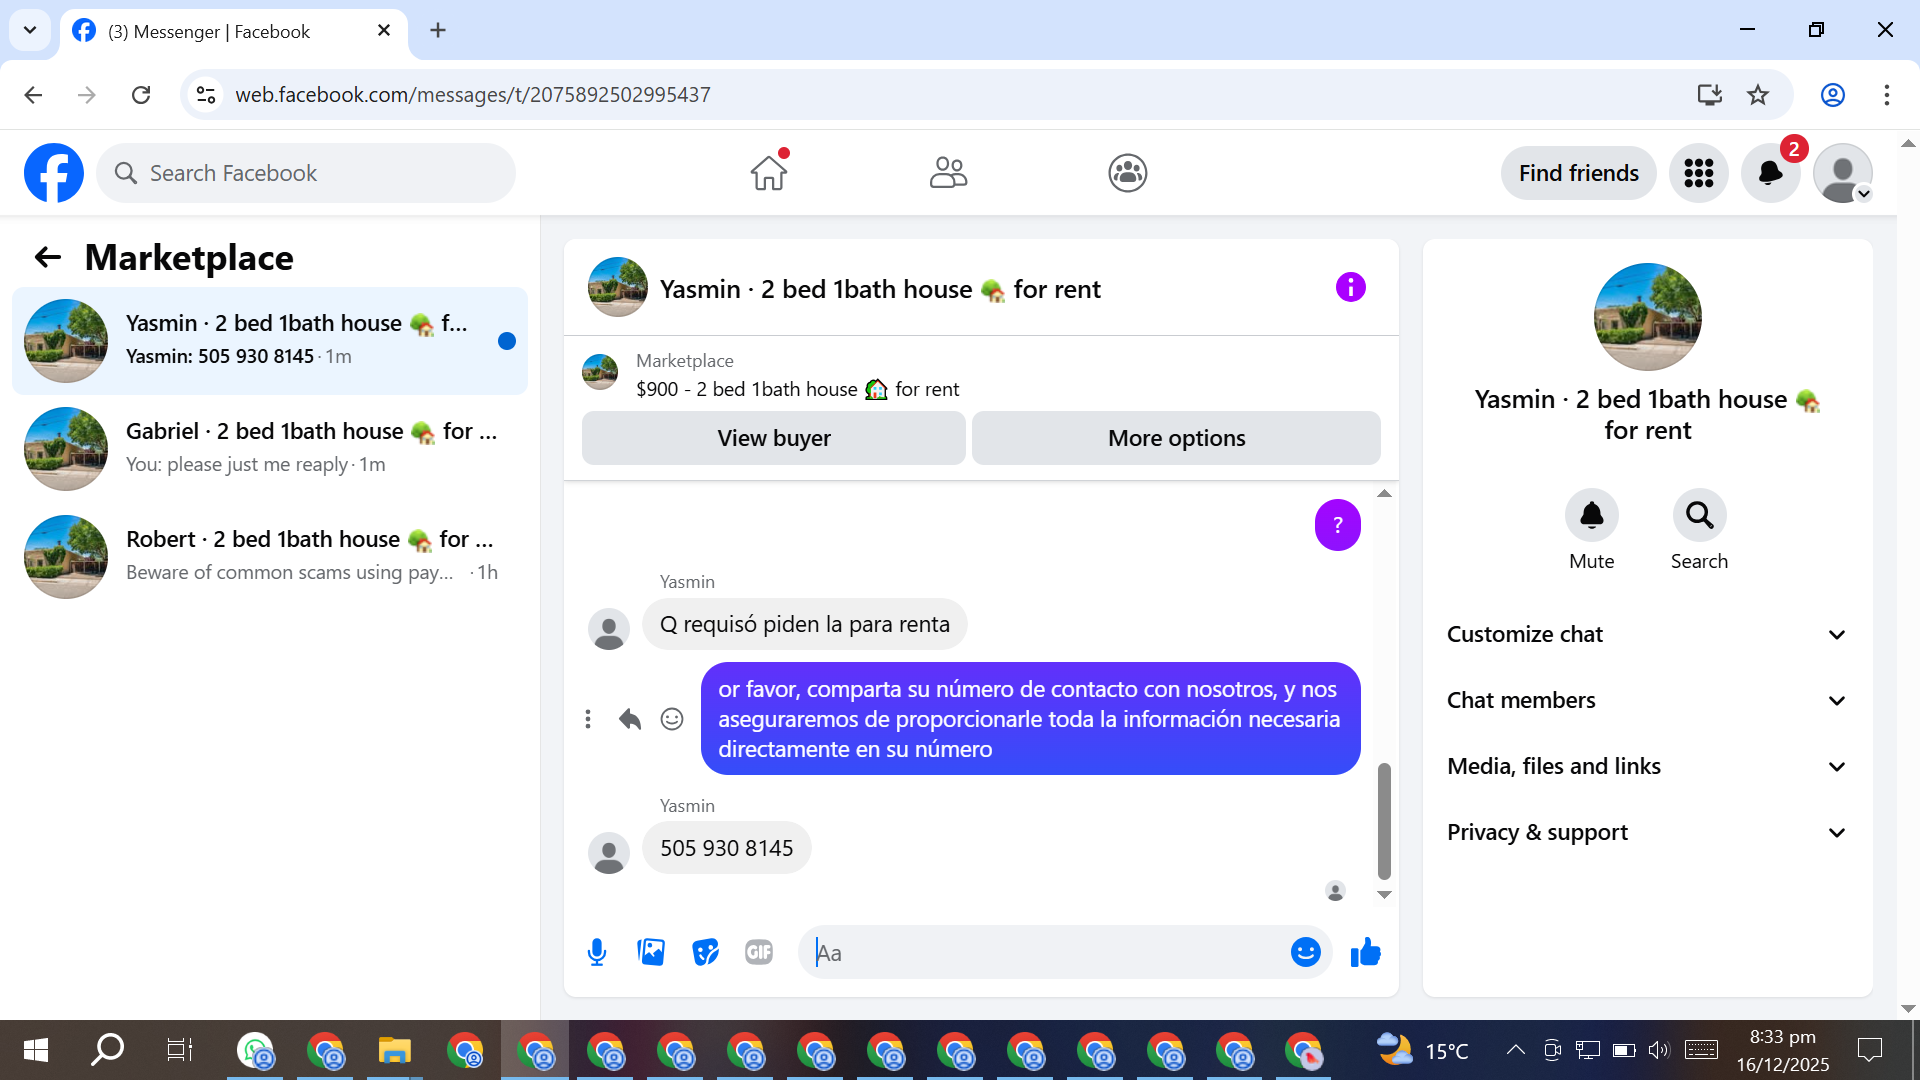1920x1080 pixels.
Task: Click the purple question mark bubble
Action: pyautogui.click(x=1337, y=525)
